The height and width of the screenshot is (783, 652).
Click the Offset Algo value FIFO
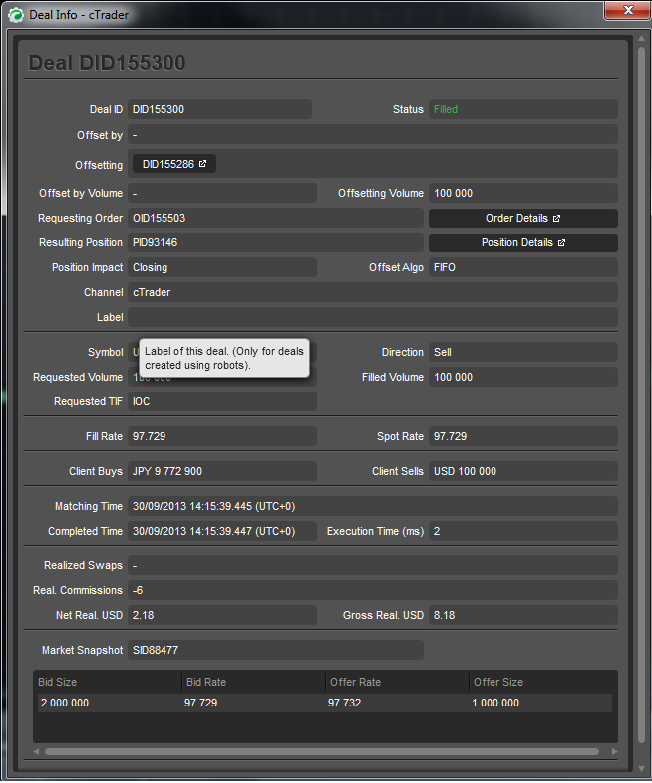[523, 267]
